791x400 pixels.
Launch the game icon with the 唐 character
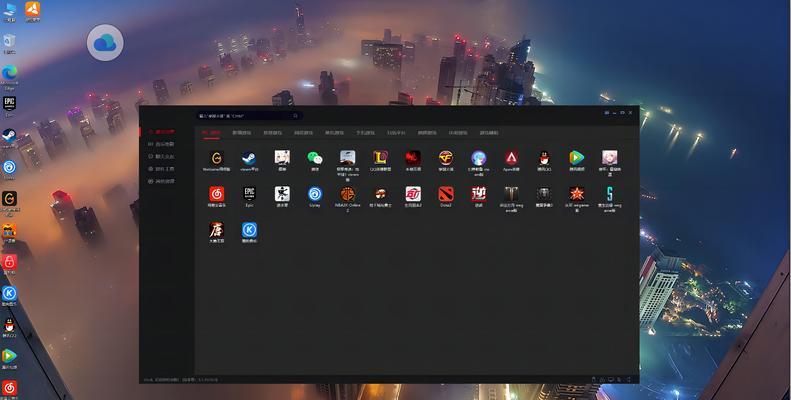[216, 230]
